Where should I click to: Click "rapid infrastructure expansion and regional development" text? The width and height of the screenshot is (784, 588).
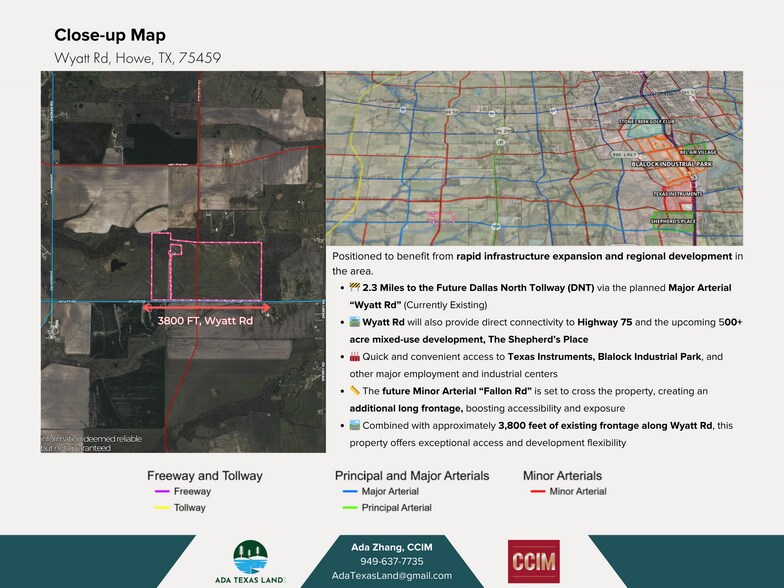(x=594, y=256)
